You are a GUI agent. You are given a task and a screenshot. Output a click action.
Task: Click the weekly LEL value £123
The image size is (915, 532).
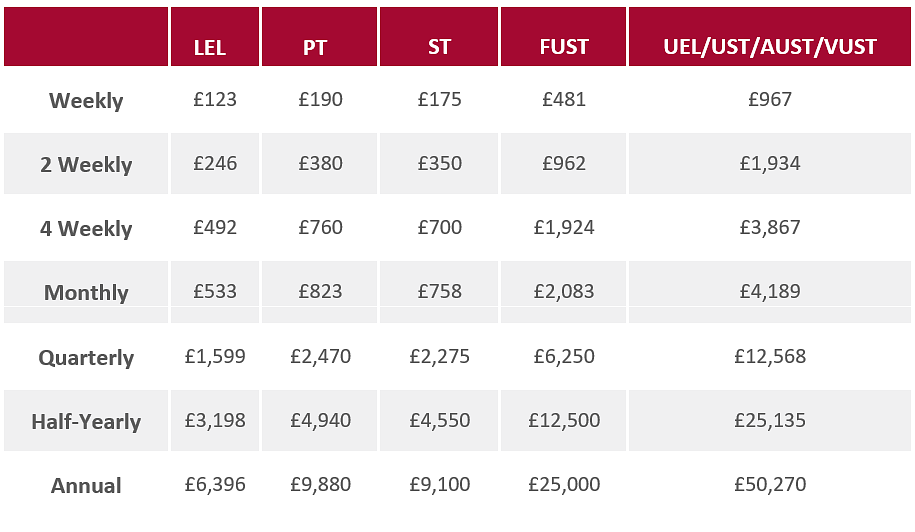coord(215,100)
